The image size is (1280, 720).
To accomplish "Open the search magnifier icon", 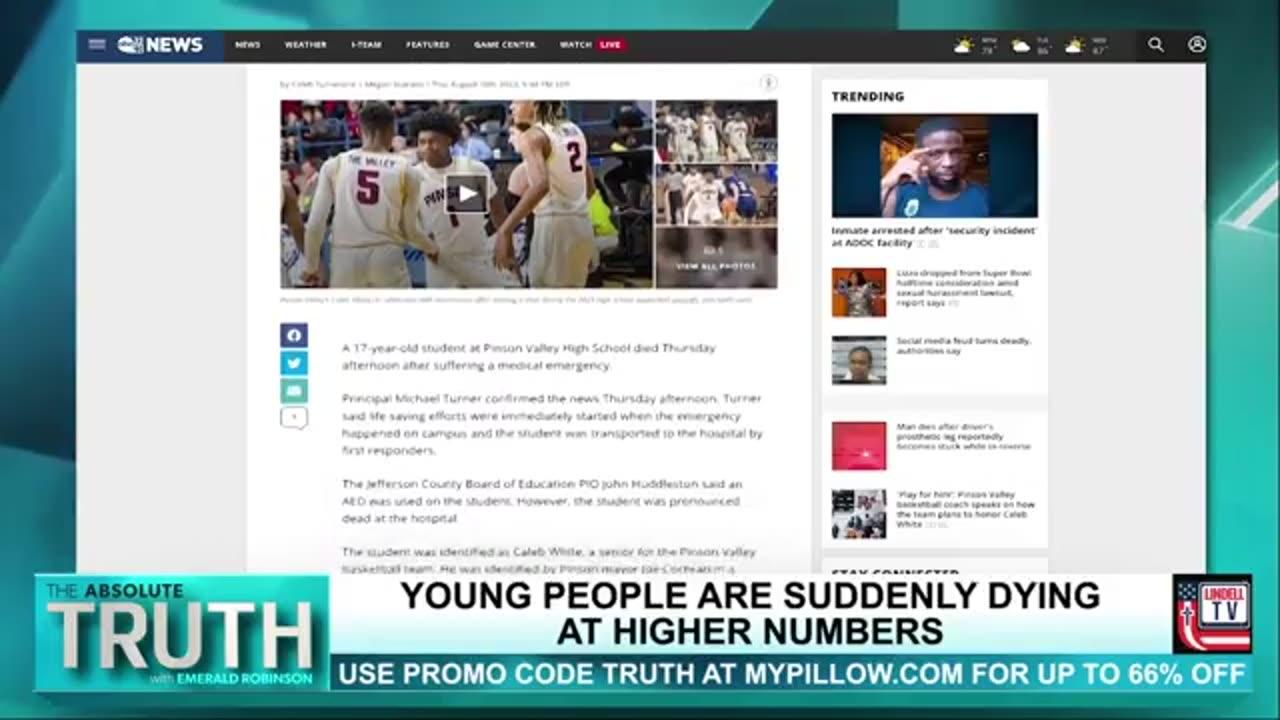I will pos(1156,45).
